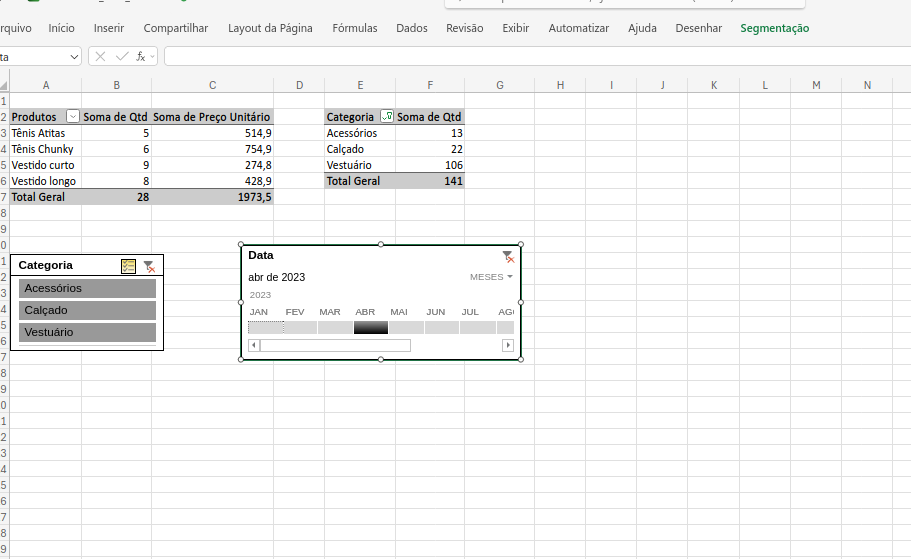Select MAR month on timeline
The width and height of the screenshot is (911, 559).
335,327
